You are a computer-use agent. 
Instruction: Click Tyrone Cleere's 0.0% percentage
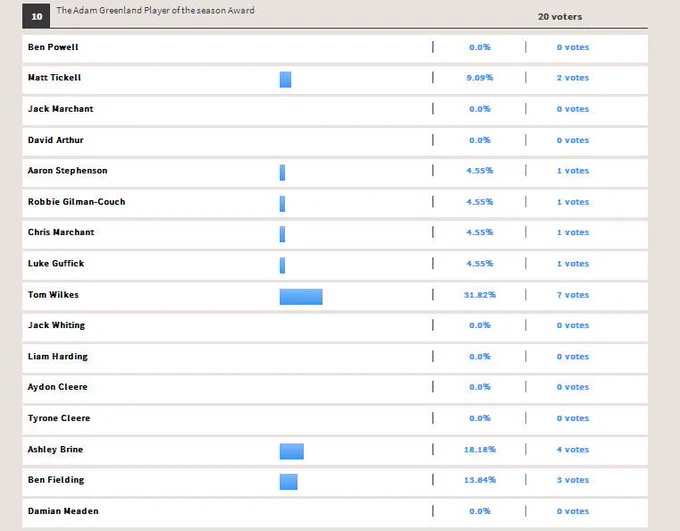pyautogui.click(x=480, y=418)
